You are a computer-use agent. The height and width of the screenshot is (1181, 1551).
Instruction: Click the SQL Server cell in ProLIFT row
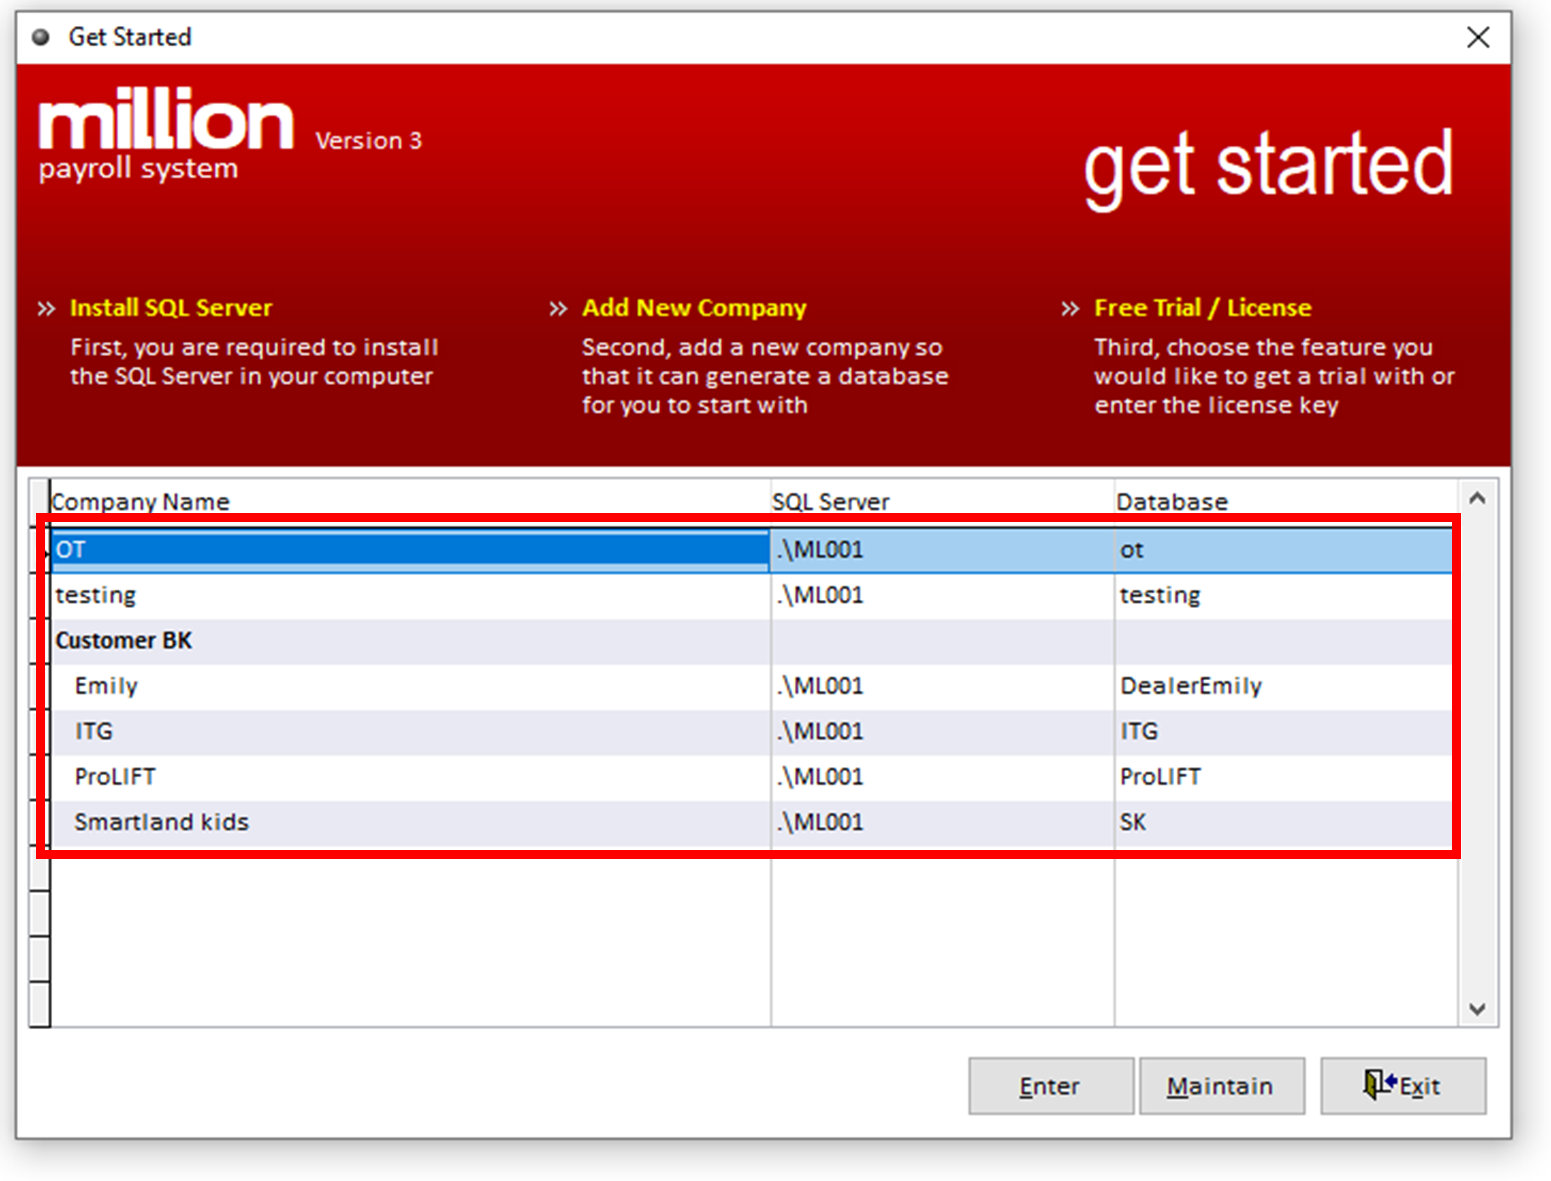pyautogui.click(x=942, y=778)
